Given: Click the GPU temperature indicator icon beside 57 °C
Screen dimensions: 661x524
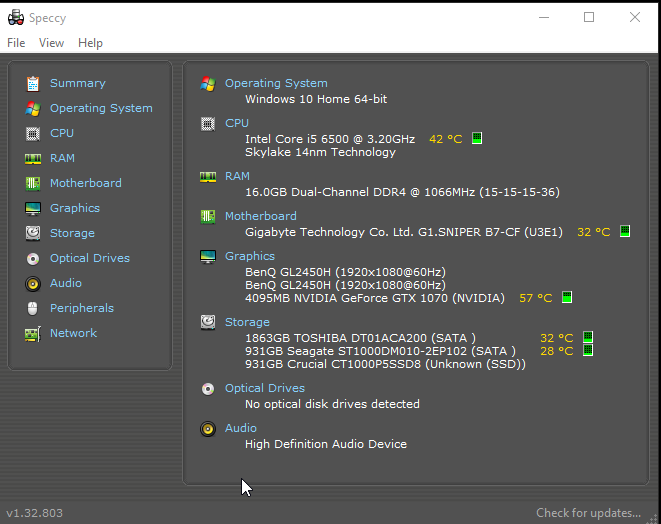Looking at the screenshot, I should [x=567, y=297].
